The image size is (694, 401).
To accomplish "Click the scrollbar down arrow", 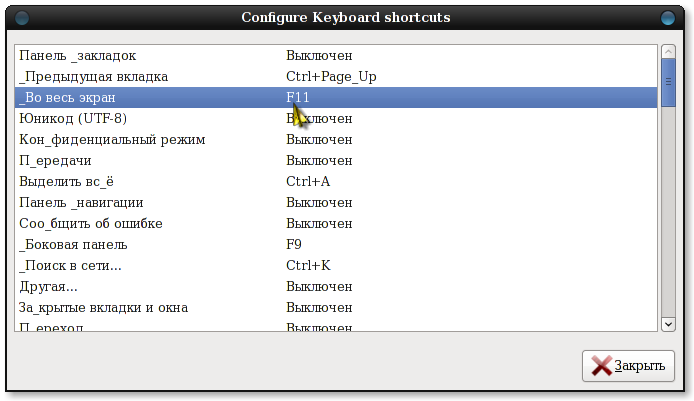I will click(x=668, y=324).
